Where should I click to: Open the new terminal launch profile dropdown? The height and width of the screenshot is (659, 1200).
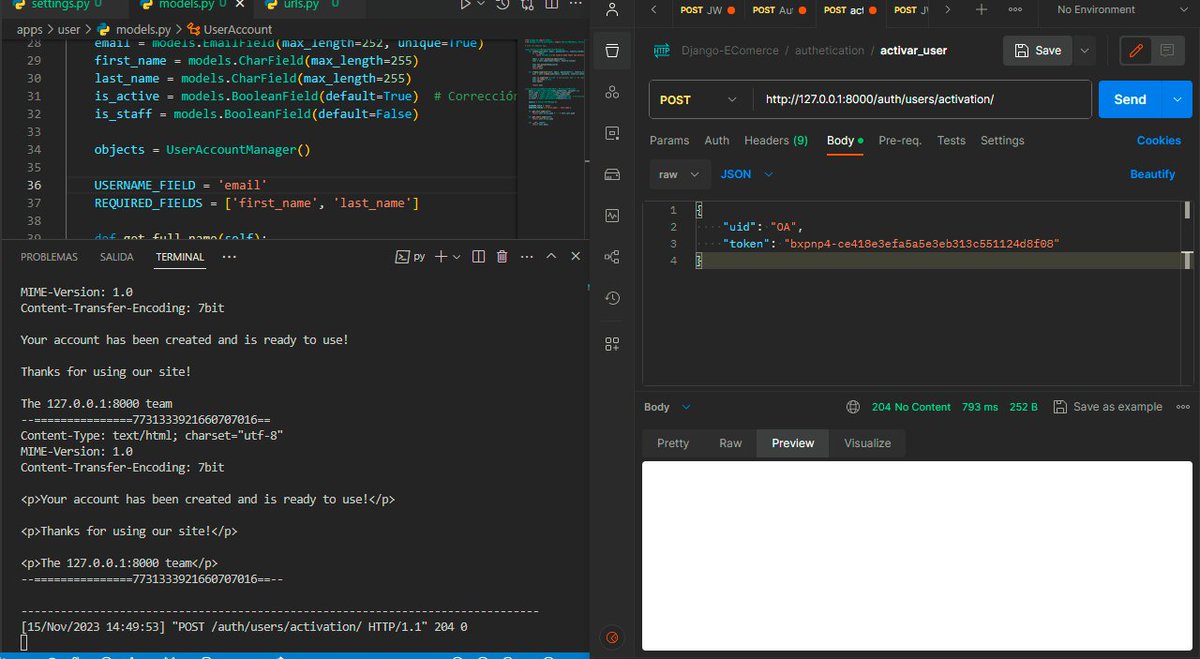[457, 257]
